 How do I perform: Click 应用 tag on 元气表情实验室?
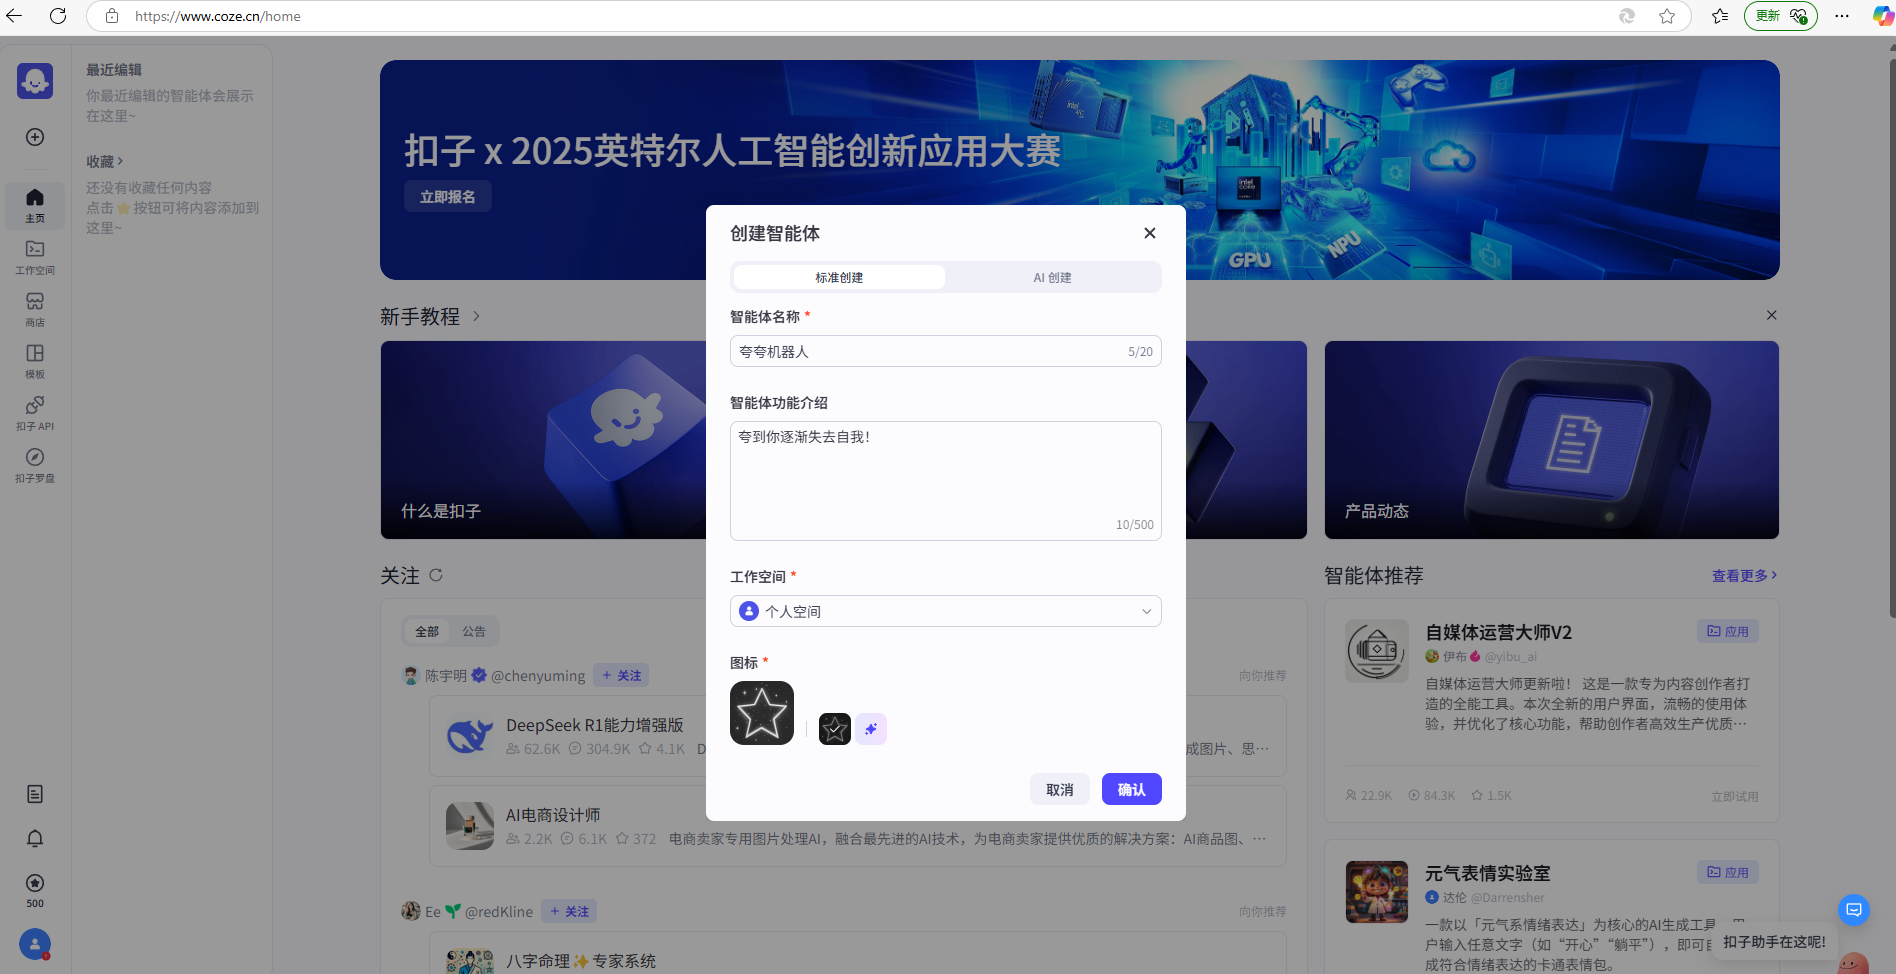pos(1728,872)
